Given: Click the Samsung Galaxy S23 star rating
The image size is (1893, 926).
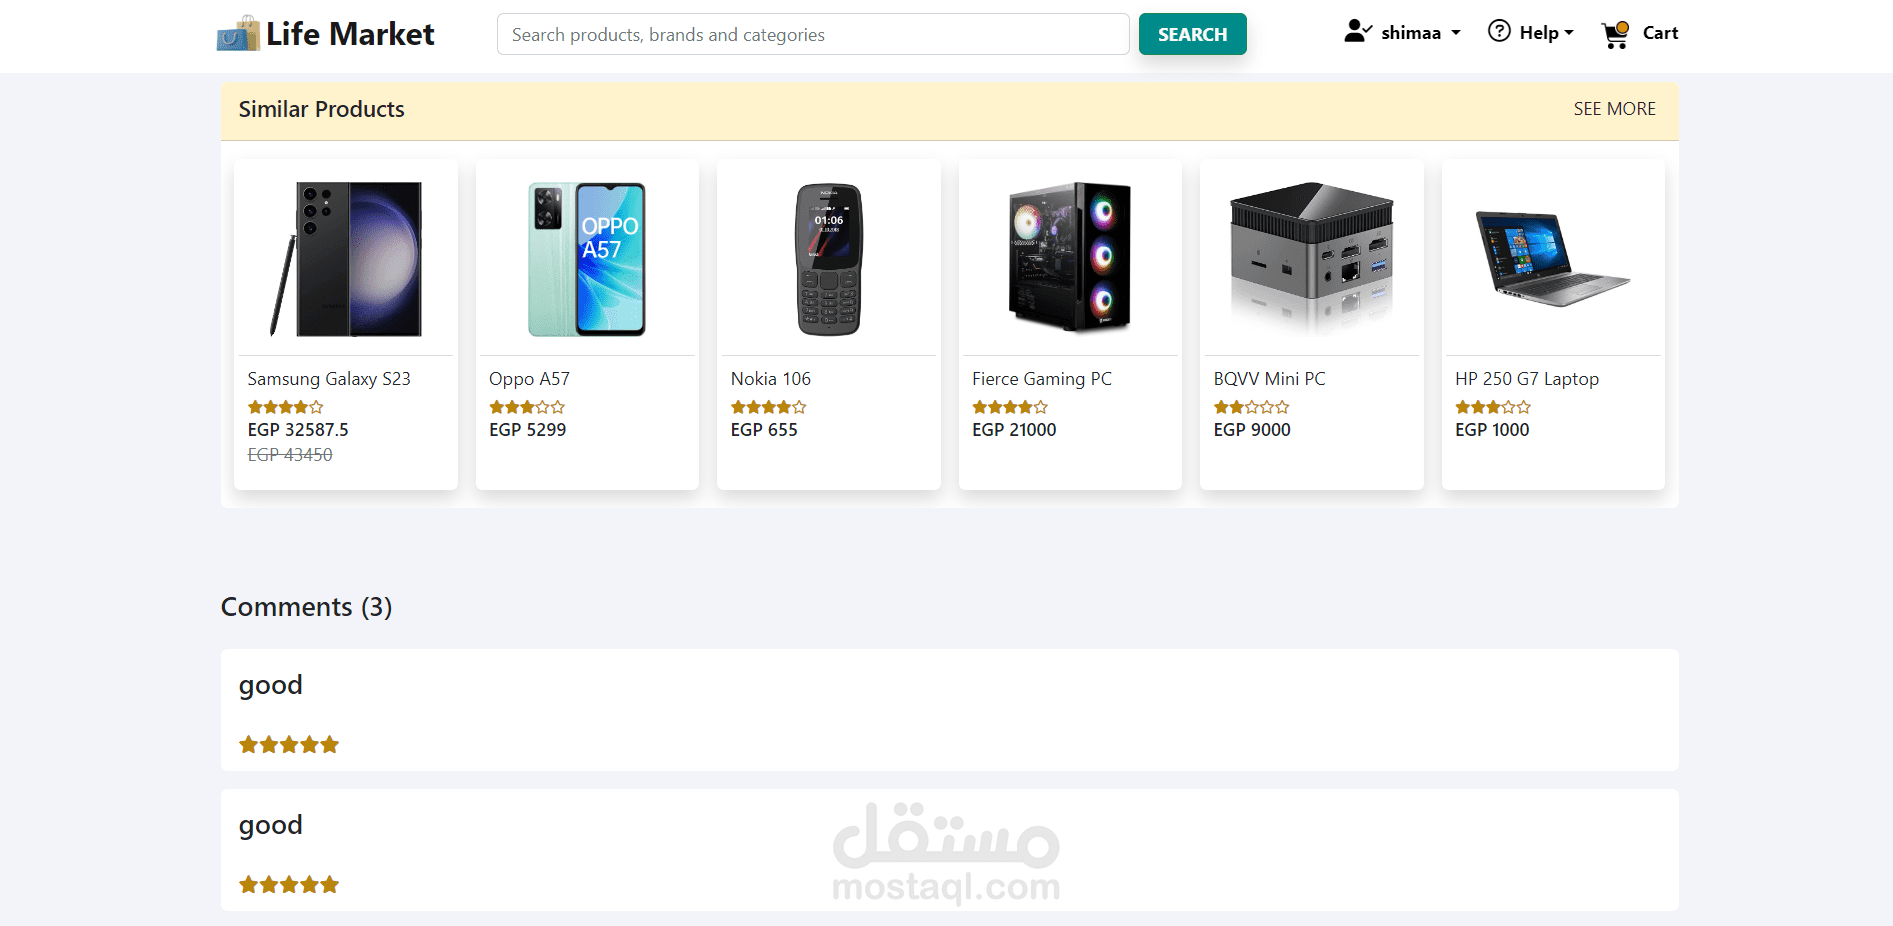Looking at the screenshot, I should pos(286,407).
